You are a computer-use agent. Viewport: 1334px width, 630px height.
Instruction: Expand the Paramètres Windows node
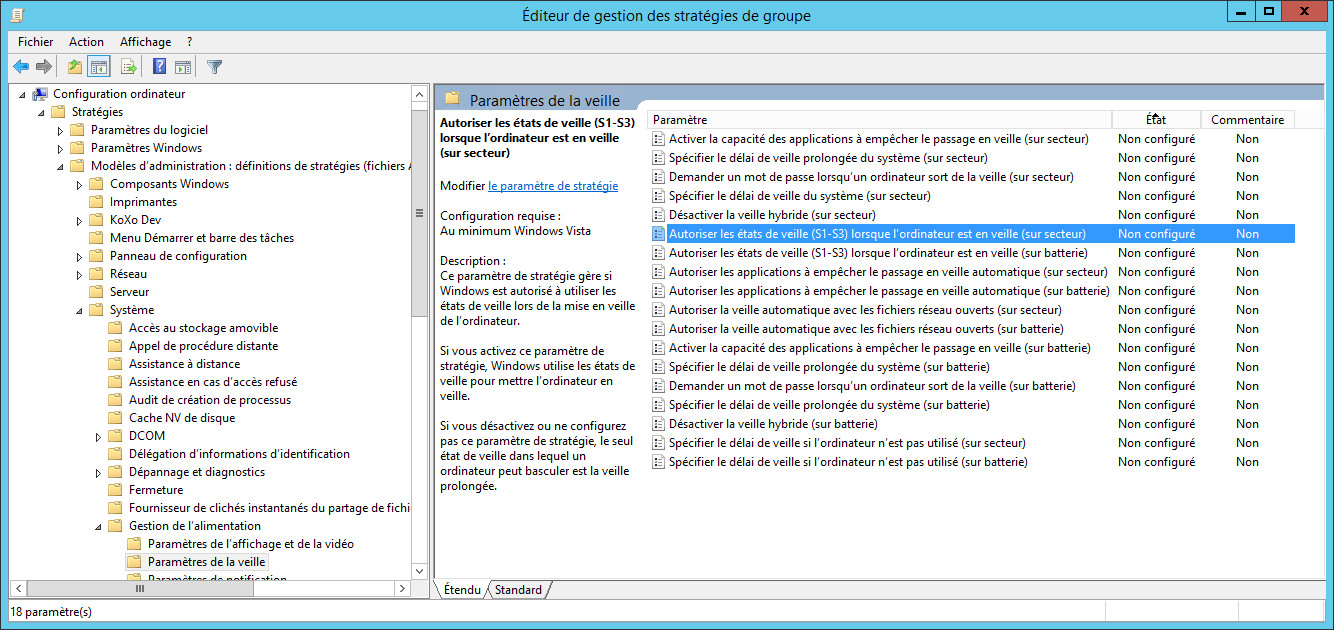coord(60,148)
